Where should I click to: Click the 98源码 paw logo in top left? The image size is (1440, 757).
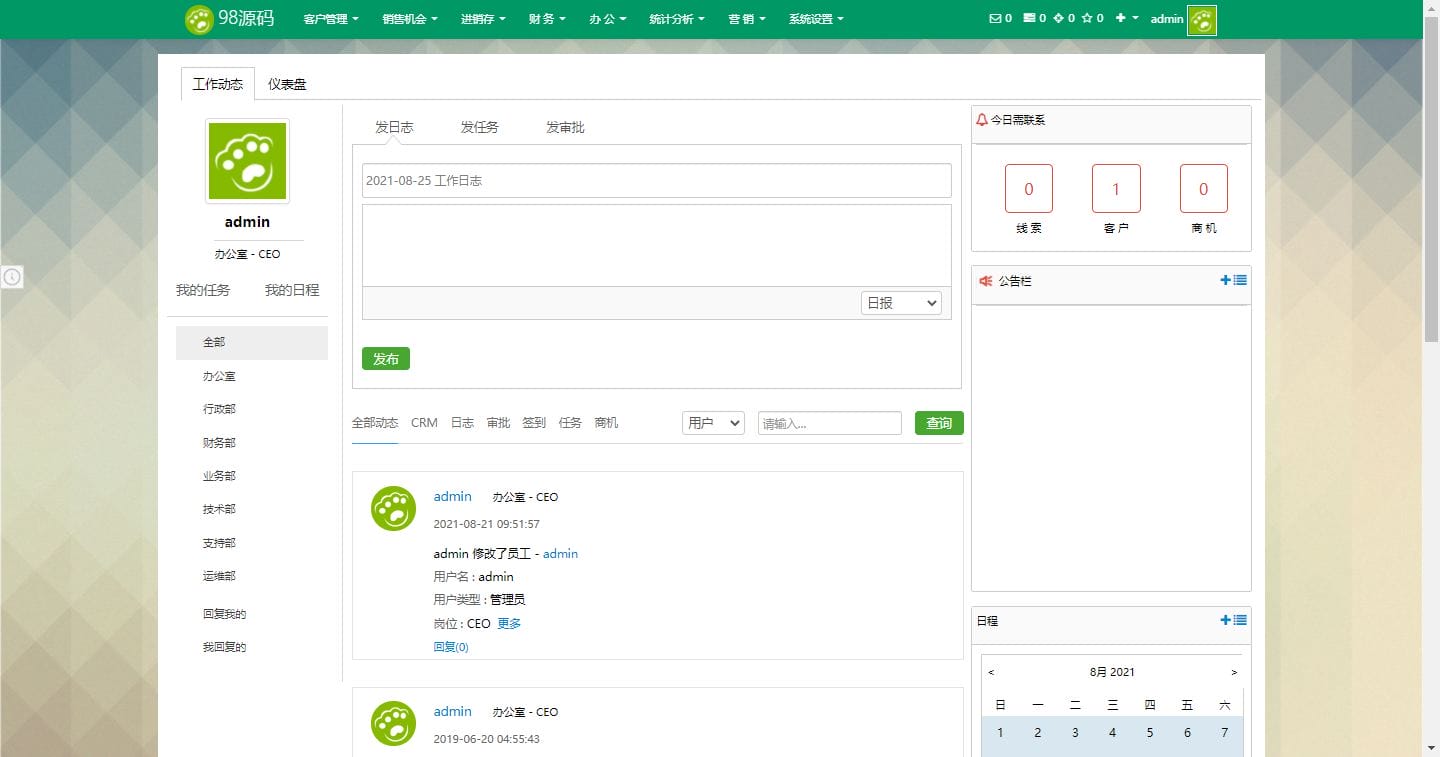pyautogui.click(x=199, y=19)
